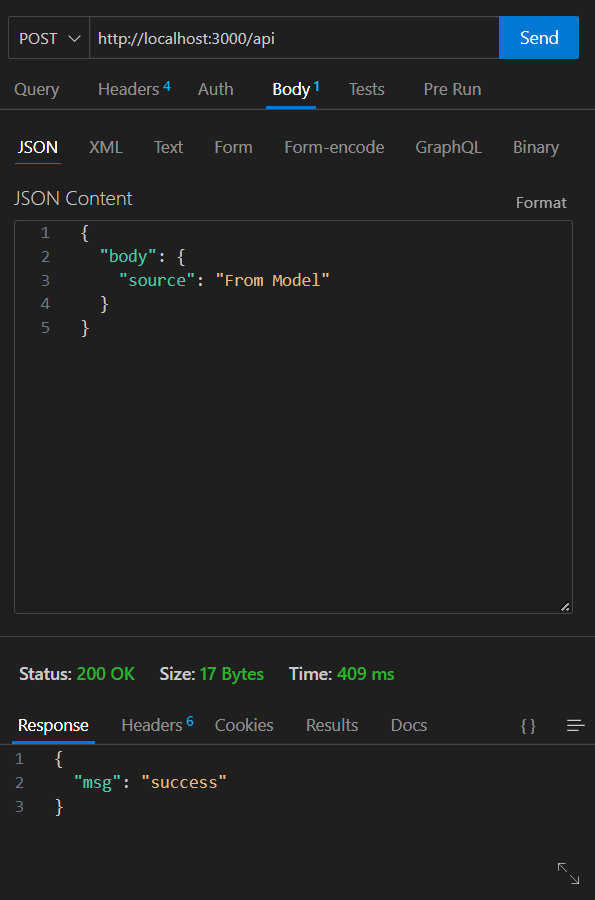The height and width of the screenshot is (900, 595).
Task: Select the JSON body type
Action: click(x=38, y=148)
